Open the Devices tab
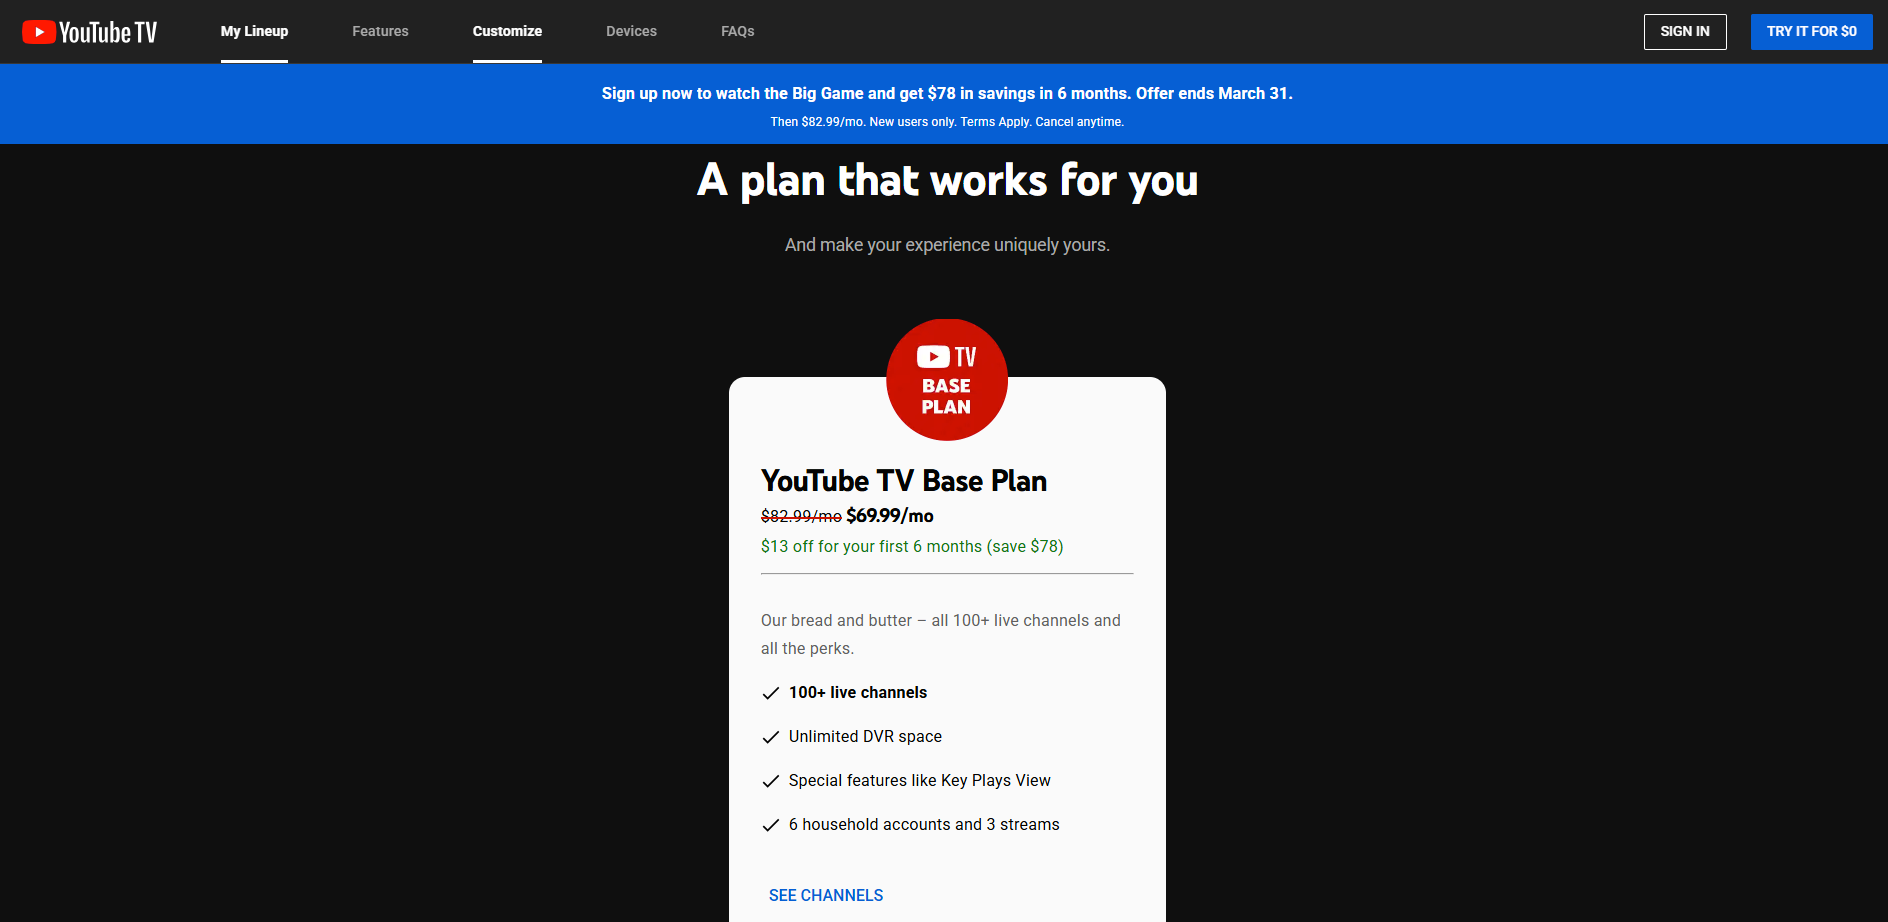This screenshot has width=1888, height=922. [631, 31]
